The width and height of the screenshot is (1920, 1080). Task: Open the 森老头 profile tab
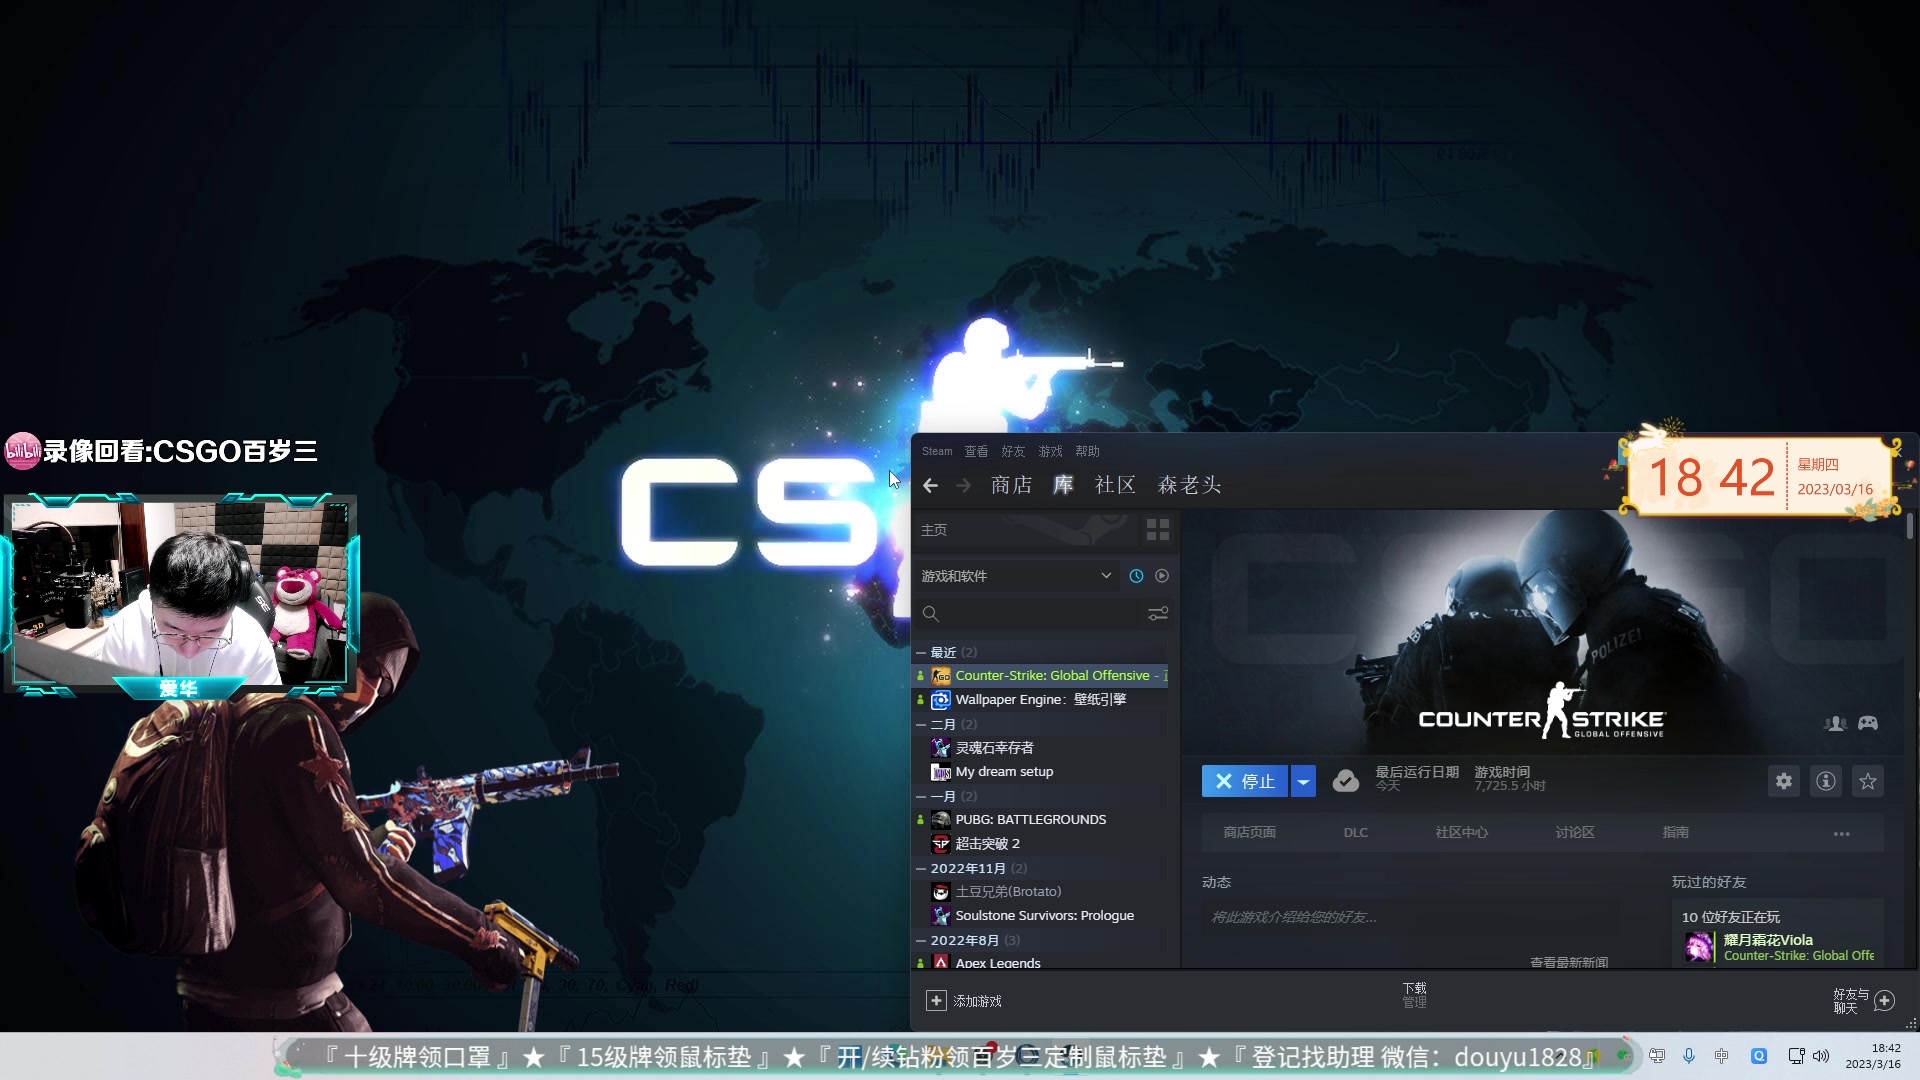pyautogui.click(x=1189, y=485)
